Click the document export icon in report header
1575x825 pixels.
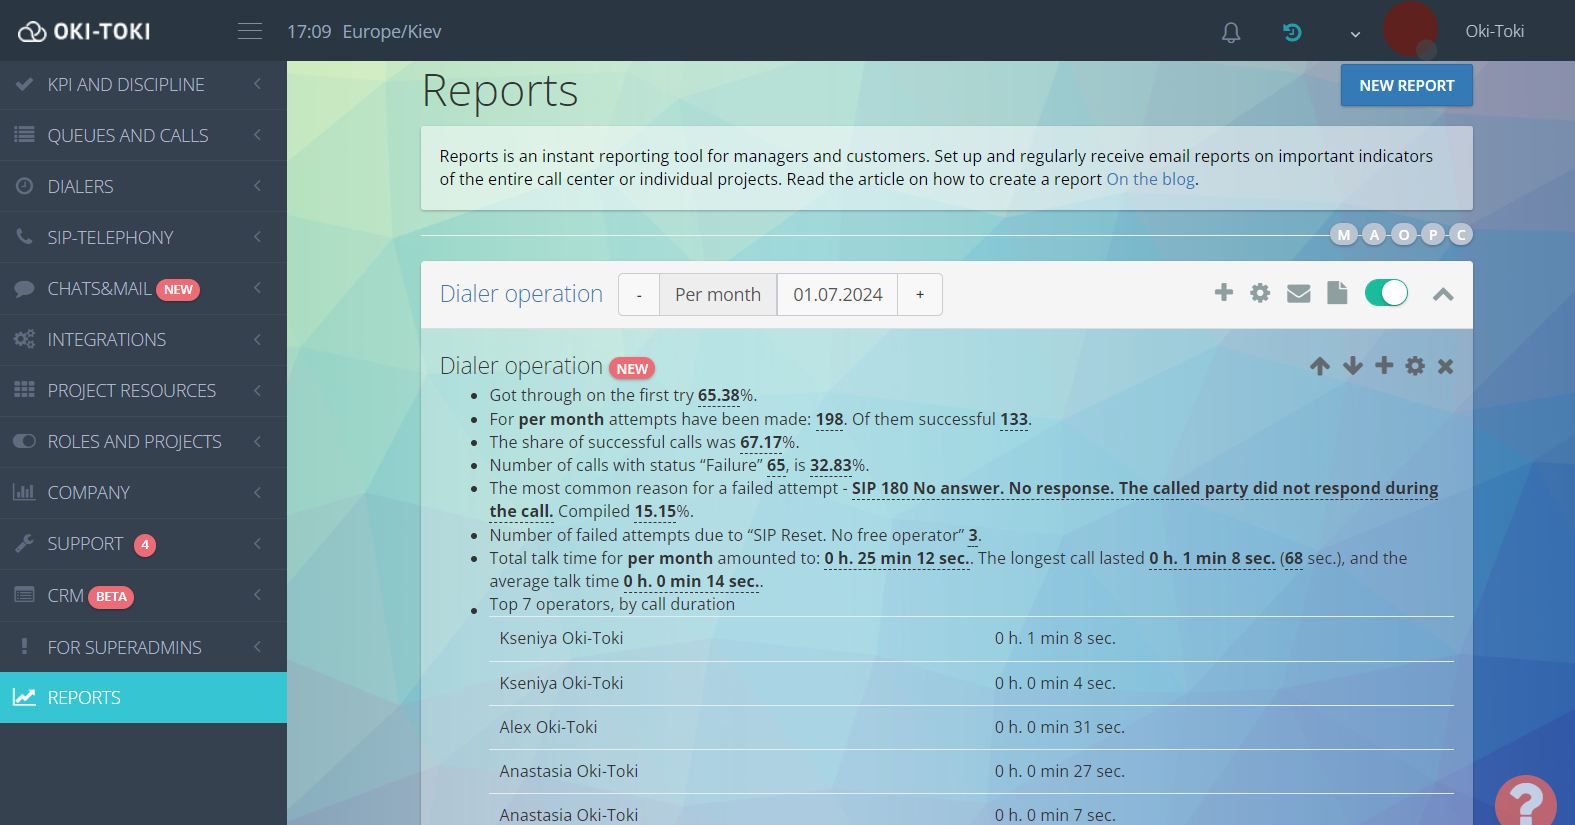(x=1337, y=293)
